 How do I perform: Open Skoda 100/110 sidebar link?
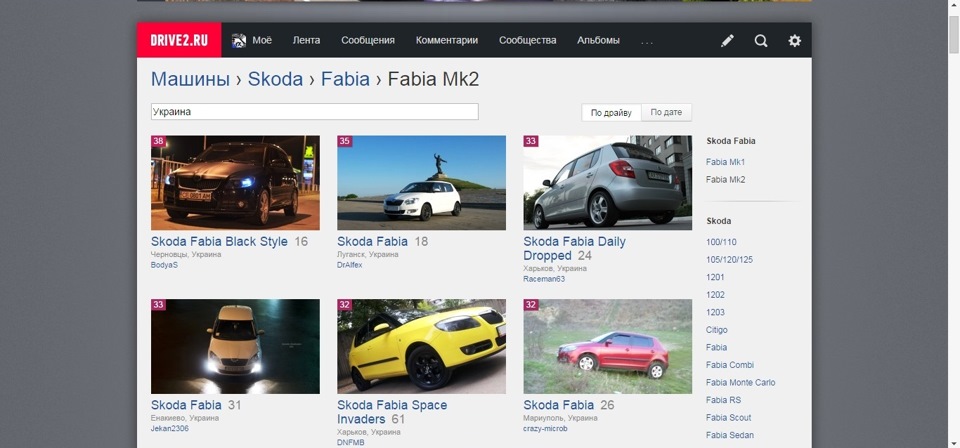(721, 242)
